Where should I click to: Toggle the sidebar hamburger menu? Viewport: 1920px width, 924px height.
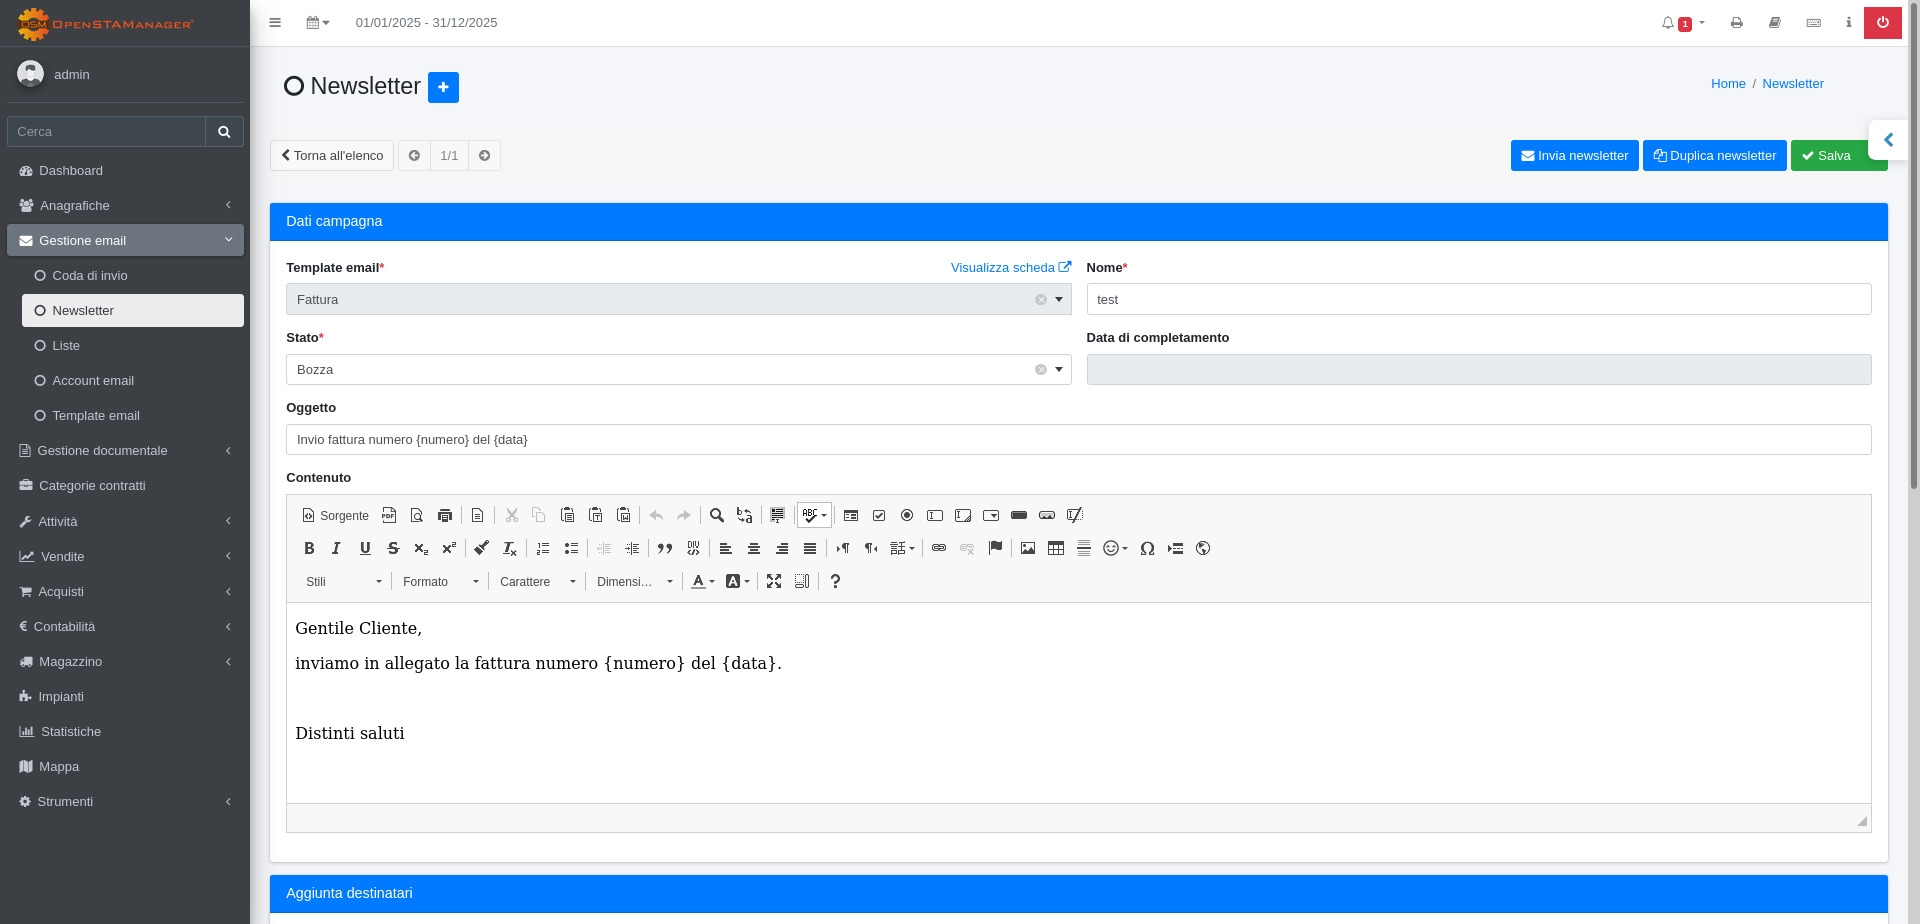click(275, 23)
